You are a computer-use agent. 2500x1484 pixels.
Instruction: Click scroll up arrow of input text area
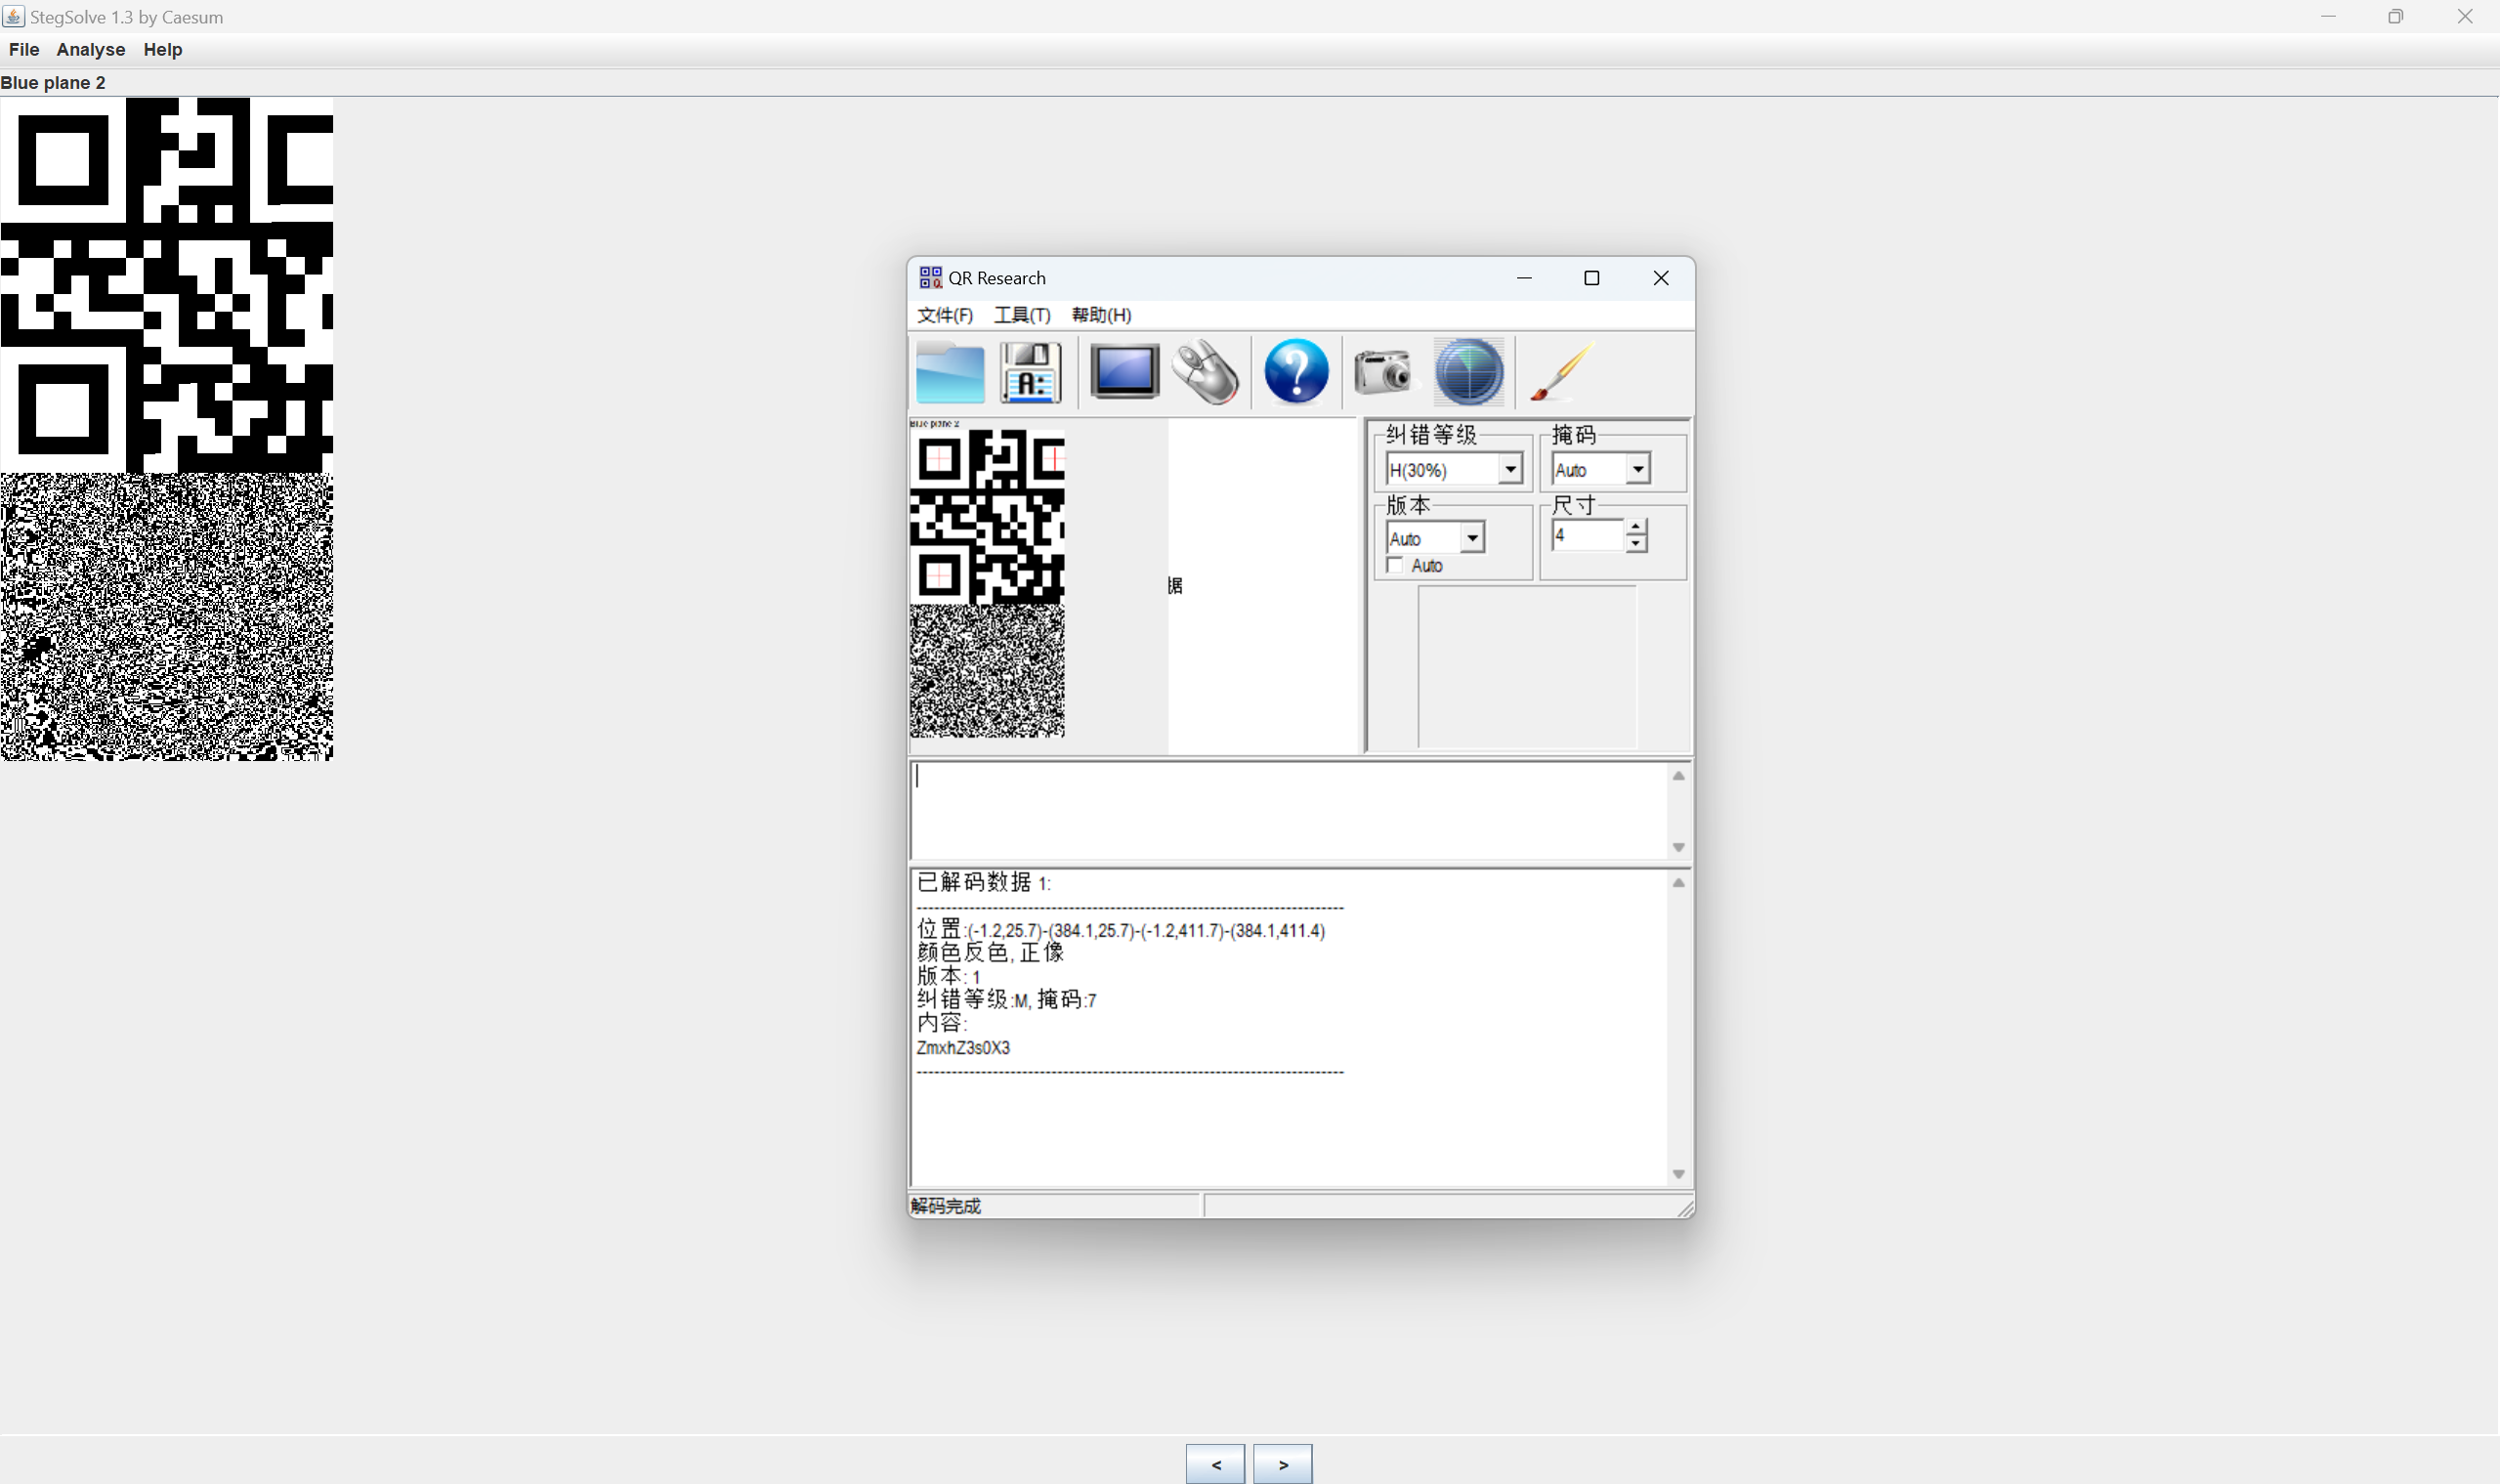[x=1678, y=776]
